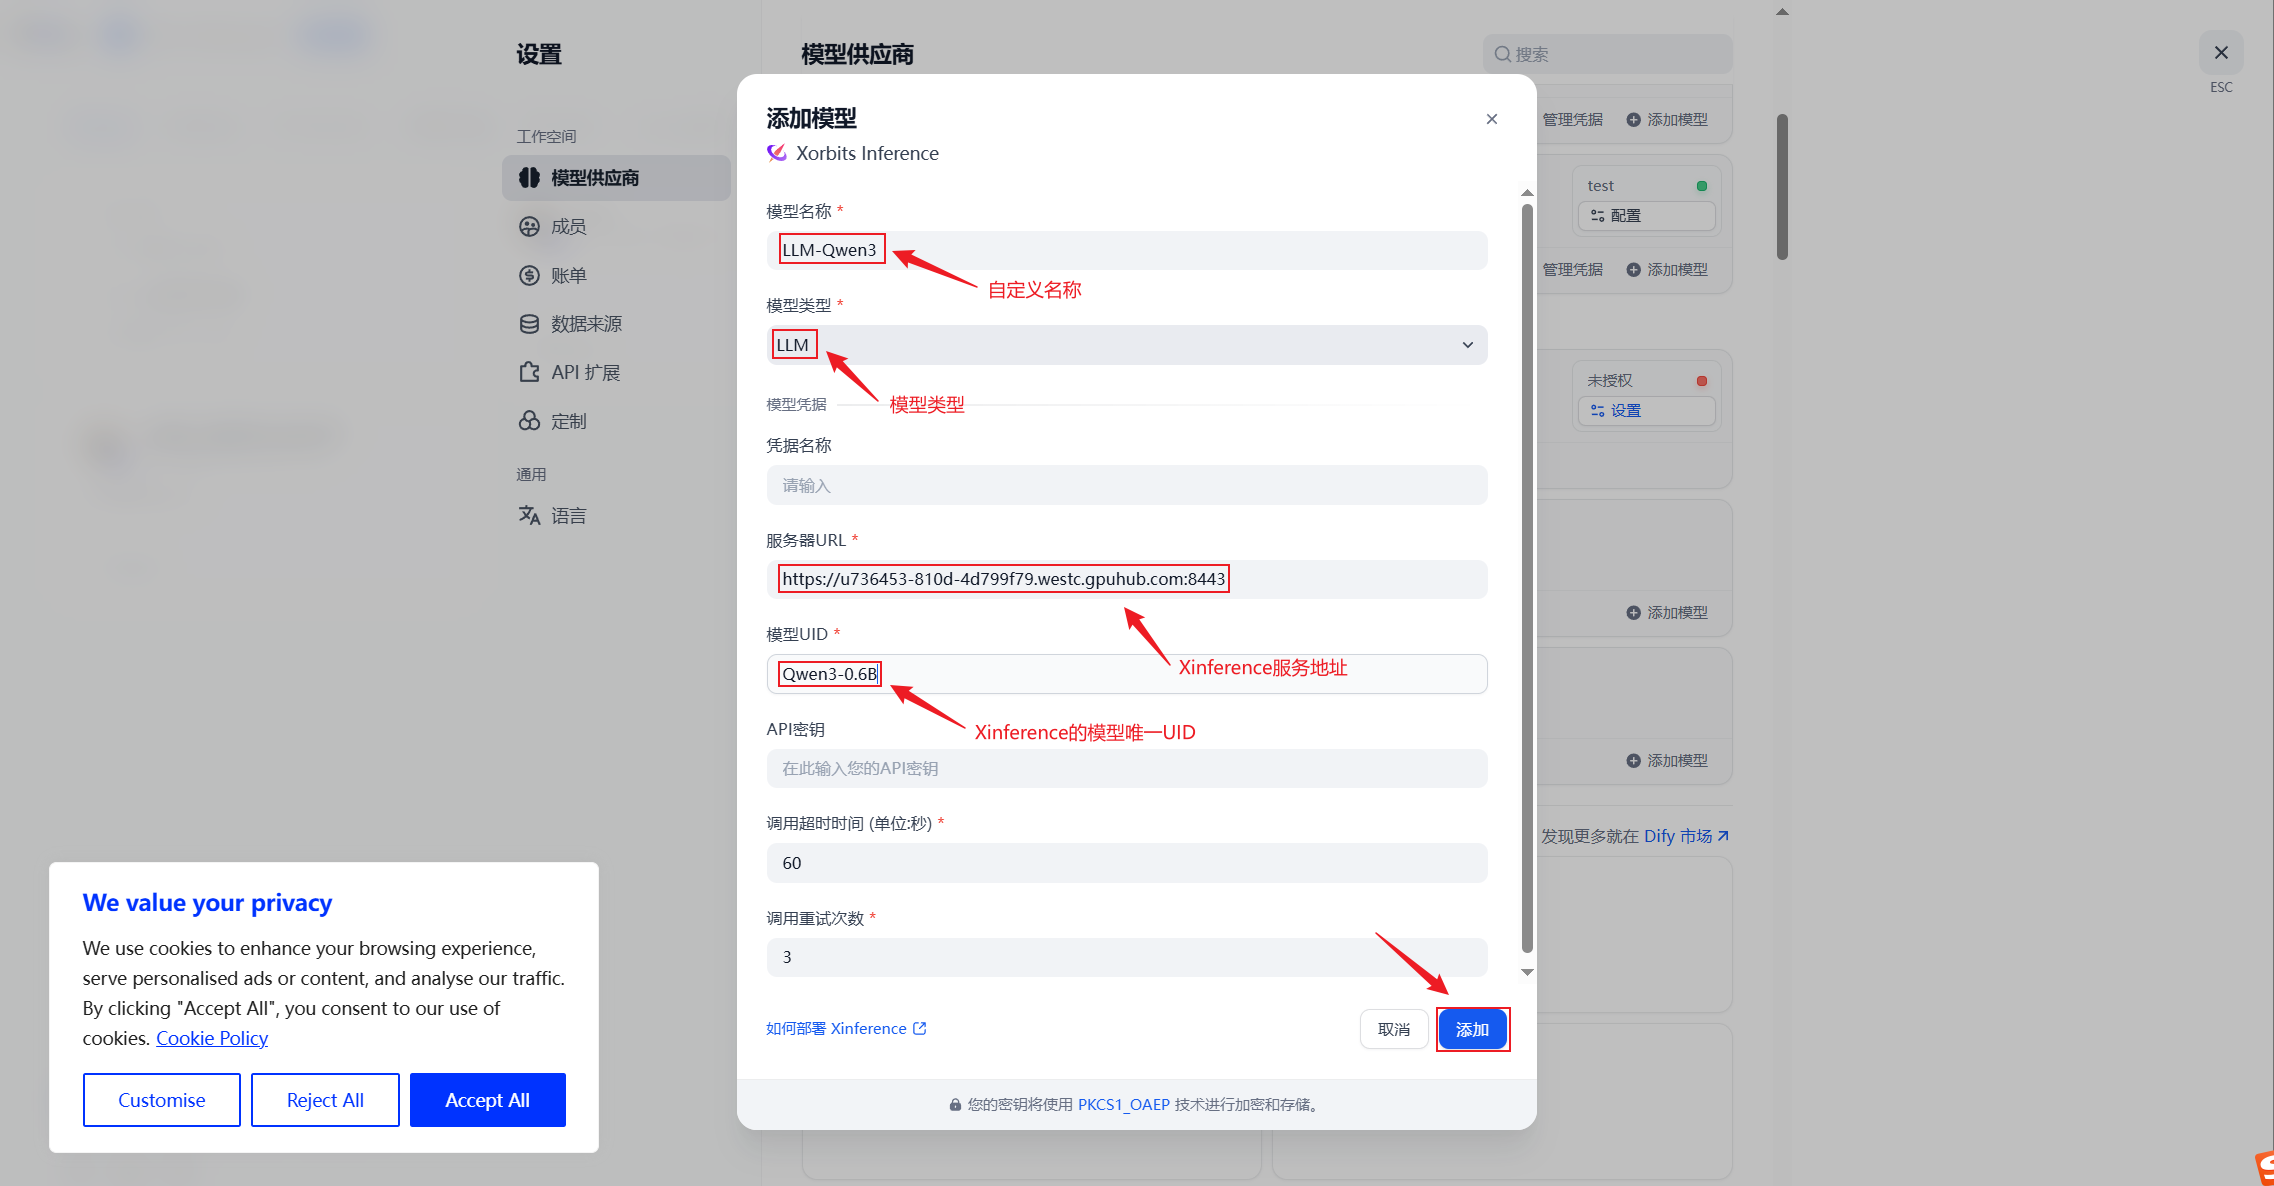The image size is (2274, 1186).
Task: Click the 服务器URL input field
Action: (1127, 579)
